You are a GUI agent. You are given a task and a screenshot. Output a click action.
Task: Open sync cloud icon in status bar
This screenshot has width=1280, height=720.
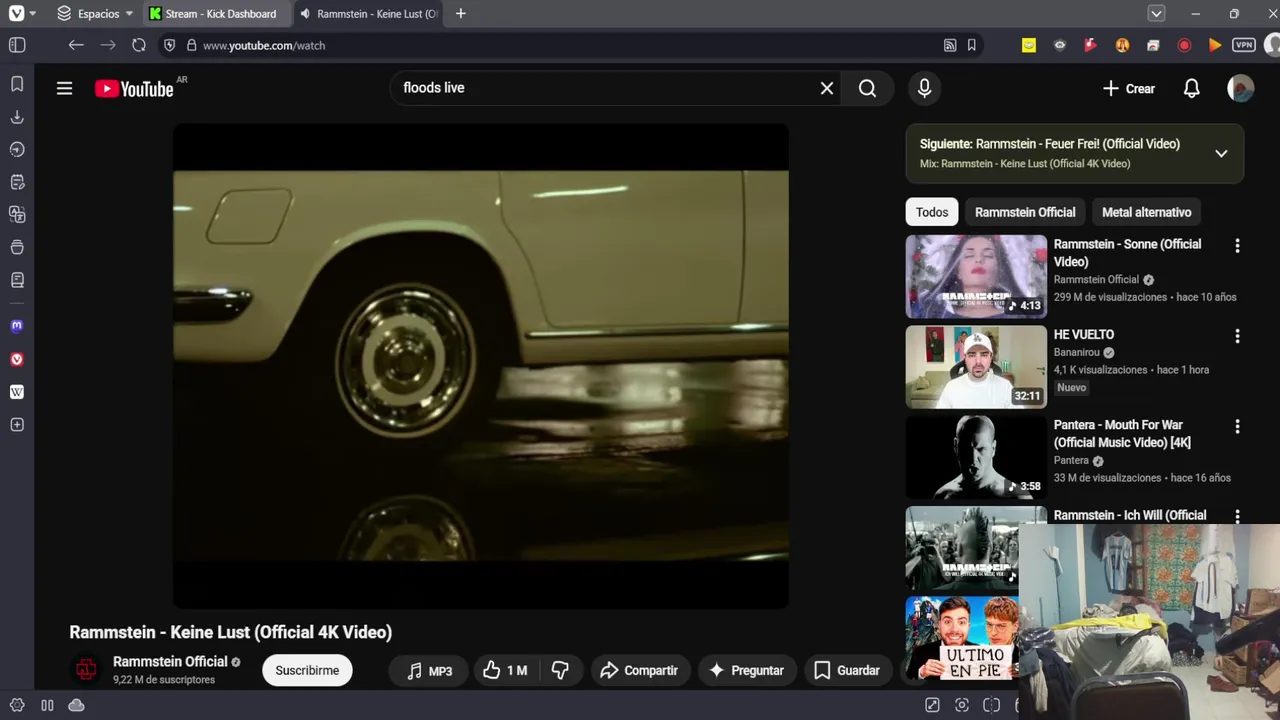(x=76, y=705)
